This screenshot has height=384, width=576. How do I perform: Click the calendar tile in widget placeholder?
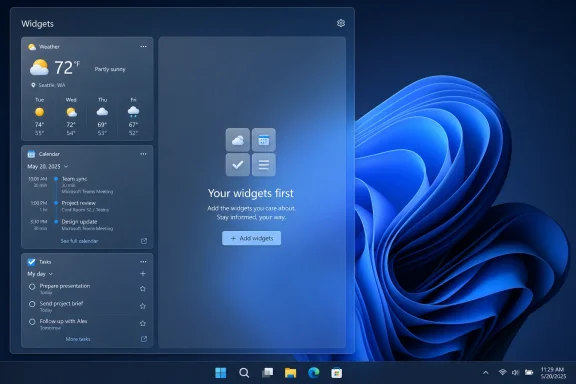[264, 140]
